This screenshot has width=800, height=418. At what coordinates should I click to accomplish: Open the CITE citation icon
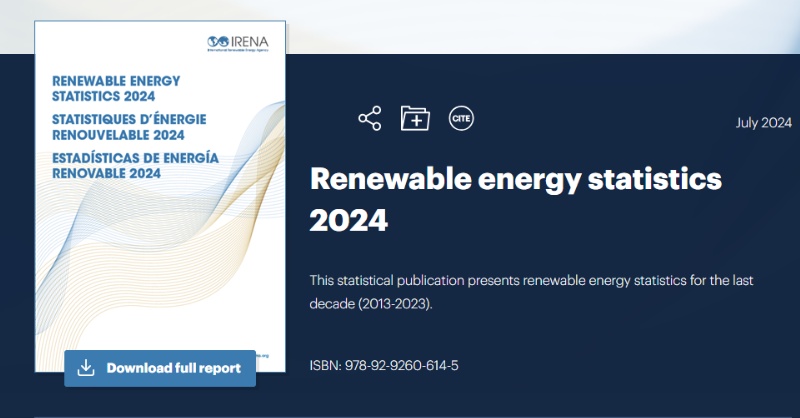coord(461,118)
